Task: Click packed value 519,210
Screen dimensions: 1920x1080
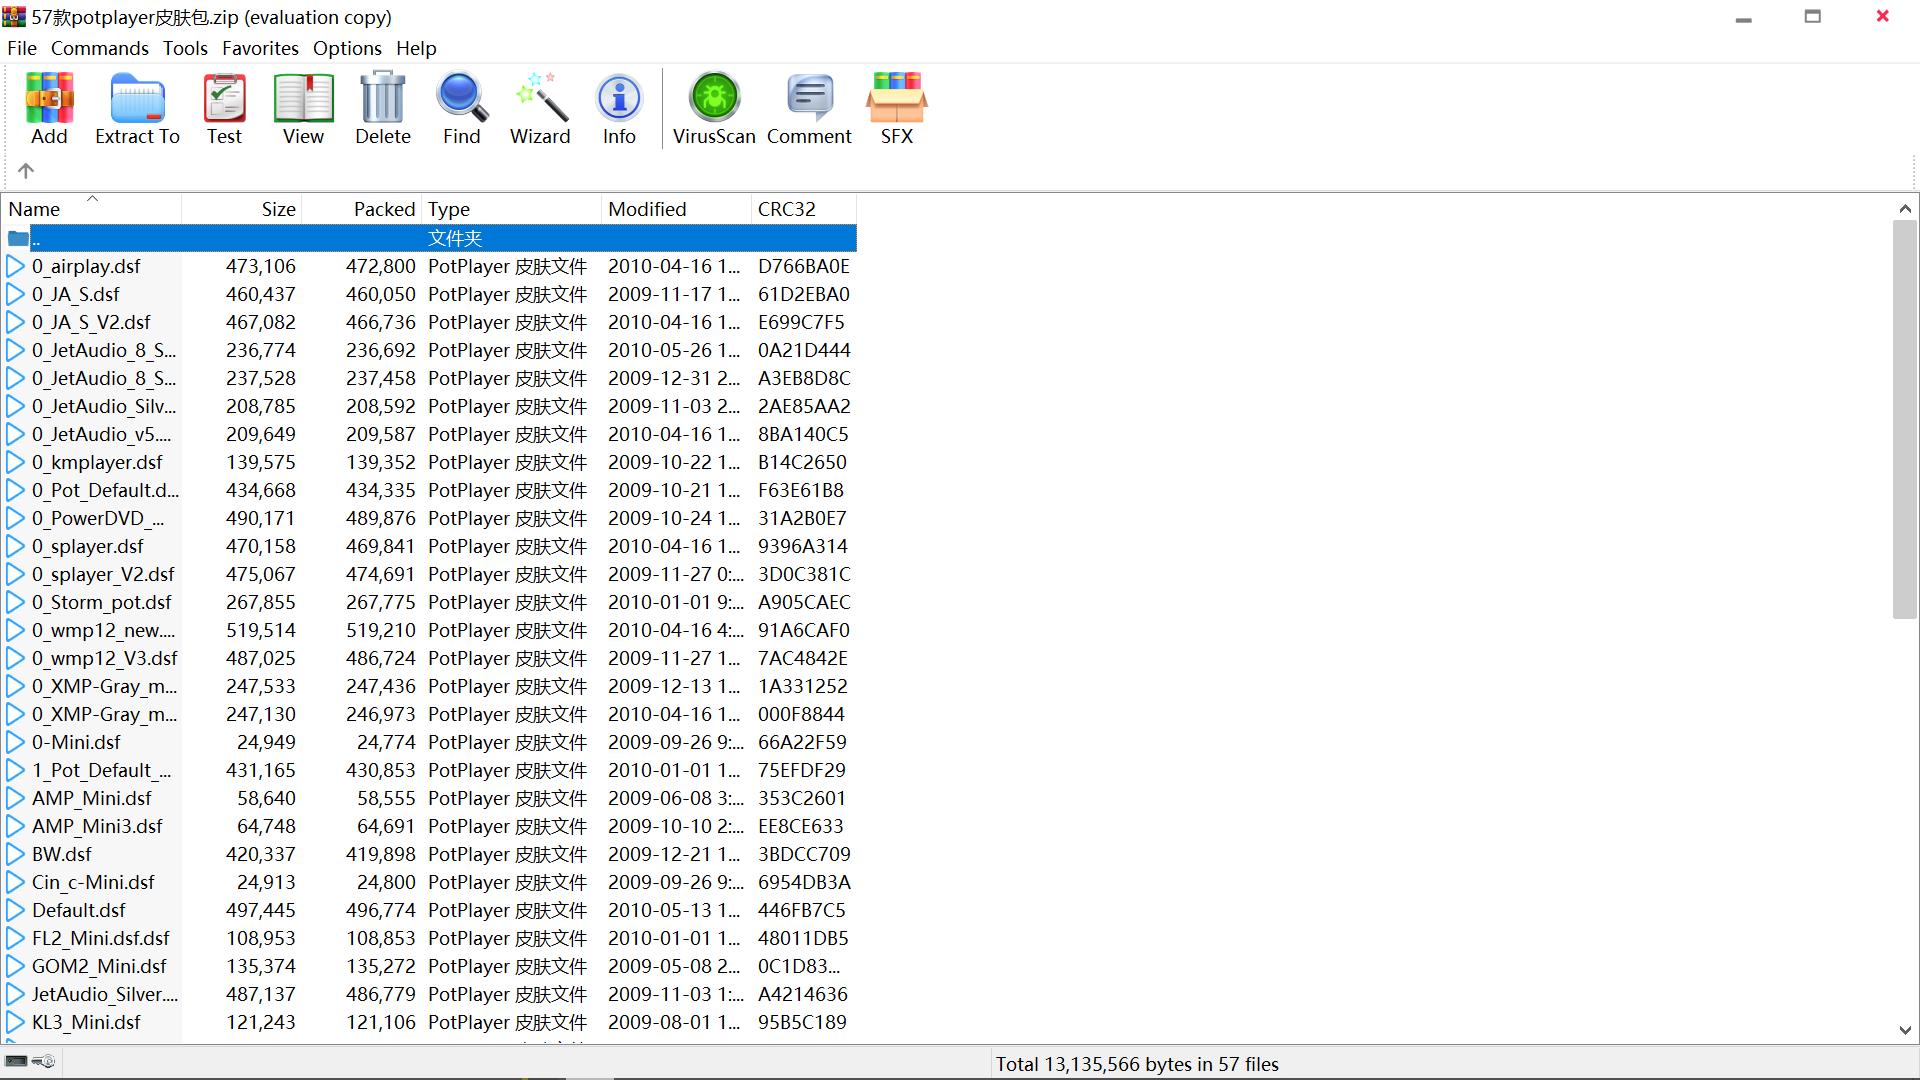Action: click(x=380, y=630)
